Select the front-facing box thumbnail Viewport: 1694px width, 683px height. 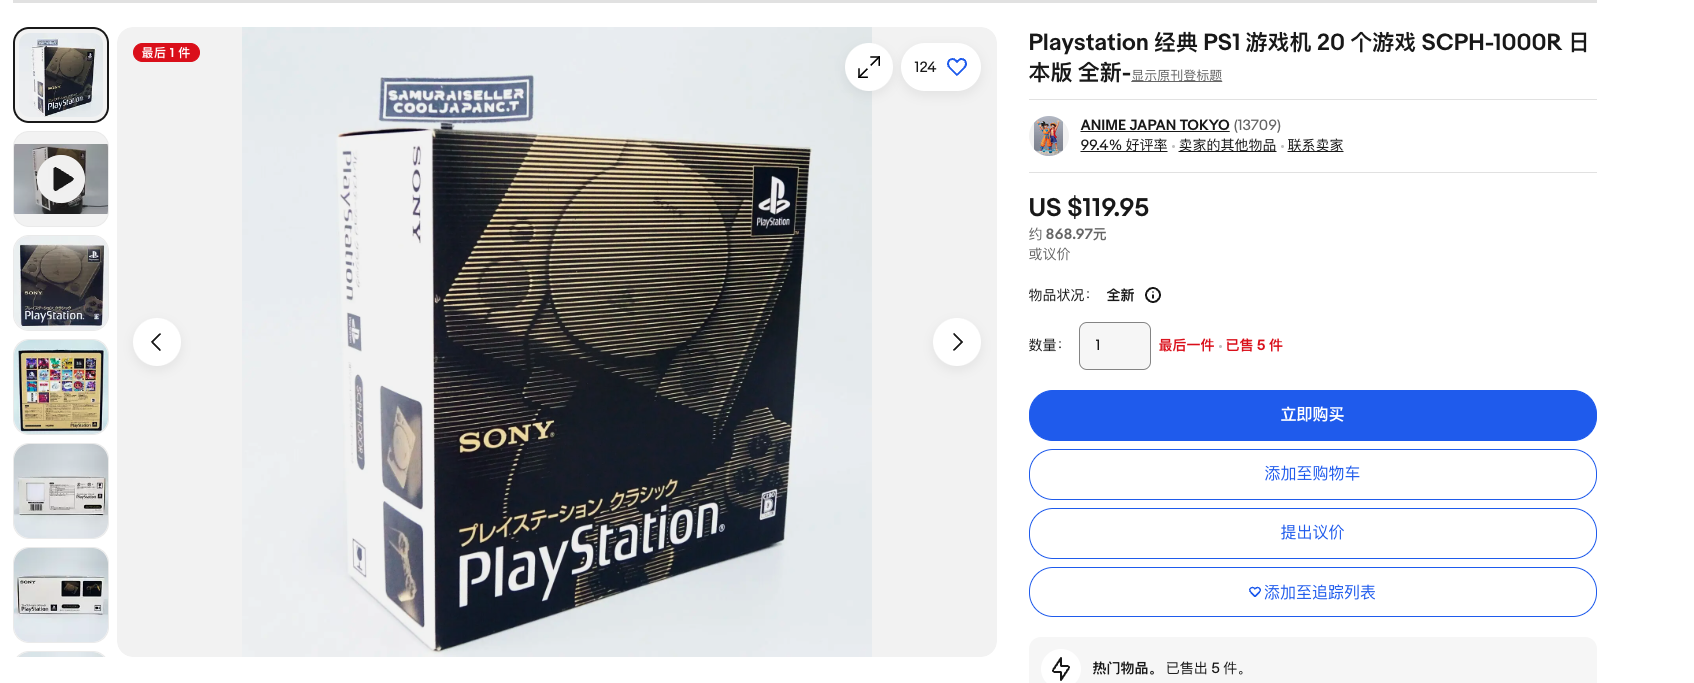click(x=61, y=283)
